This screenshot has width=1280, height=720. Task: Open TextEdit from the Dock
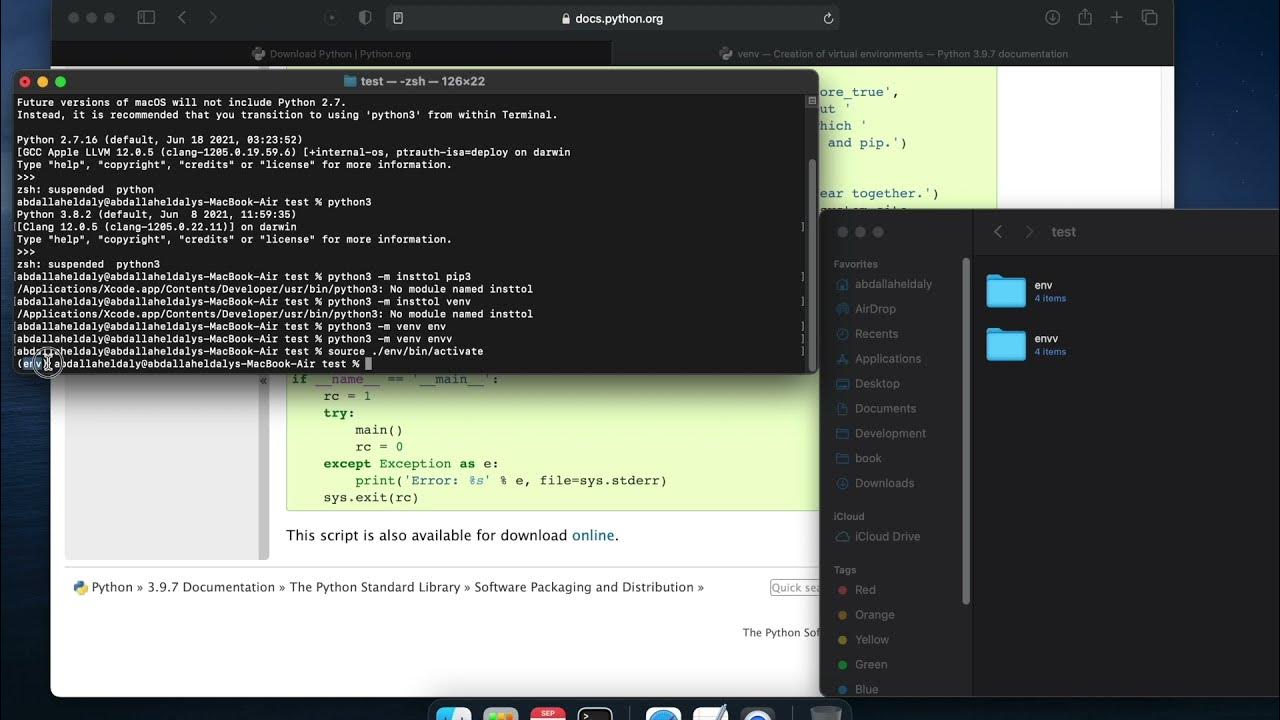coord(710,713)
